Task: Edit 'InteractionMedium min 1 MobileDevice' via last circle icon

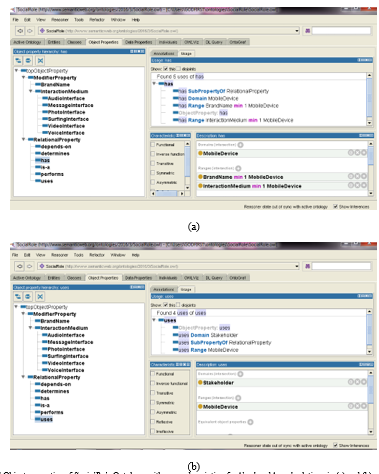Action: tap(363, 185)
